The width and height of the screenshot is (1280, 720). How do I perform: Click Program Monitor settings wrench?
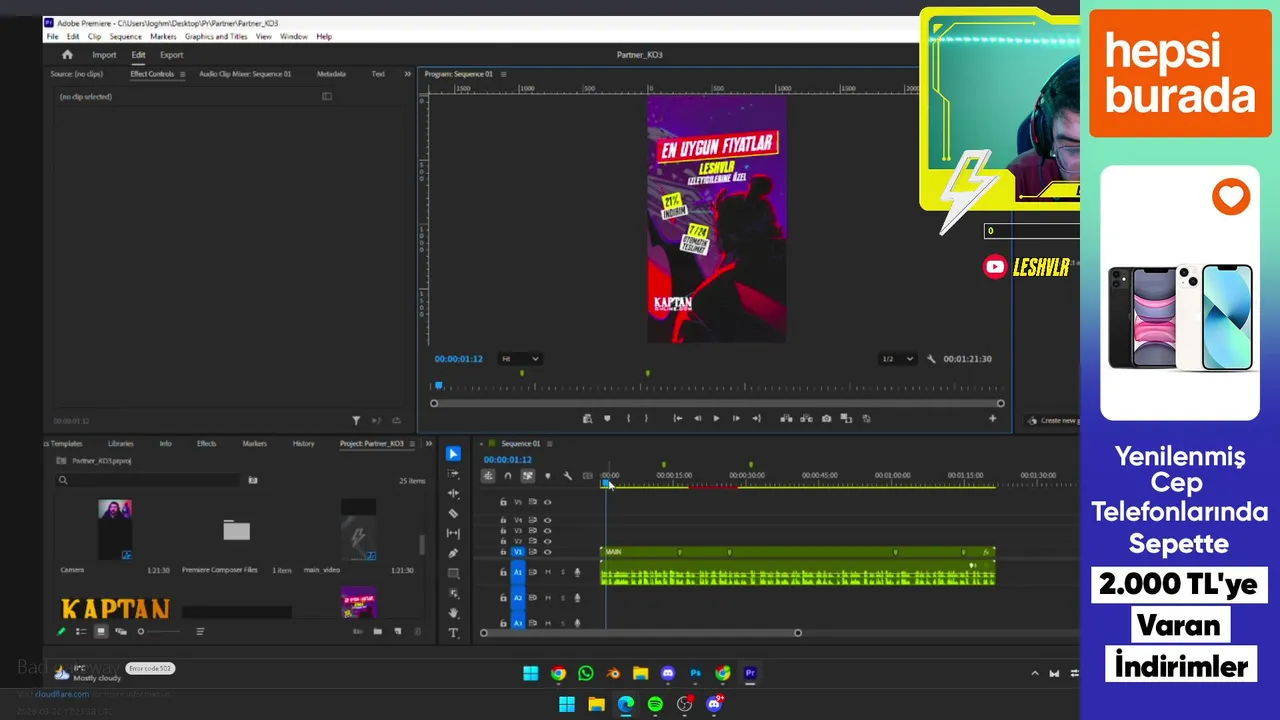(931, 359)
